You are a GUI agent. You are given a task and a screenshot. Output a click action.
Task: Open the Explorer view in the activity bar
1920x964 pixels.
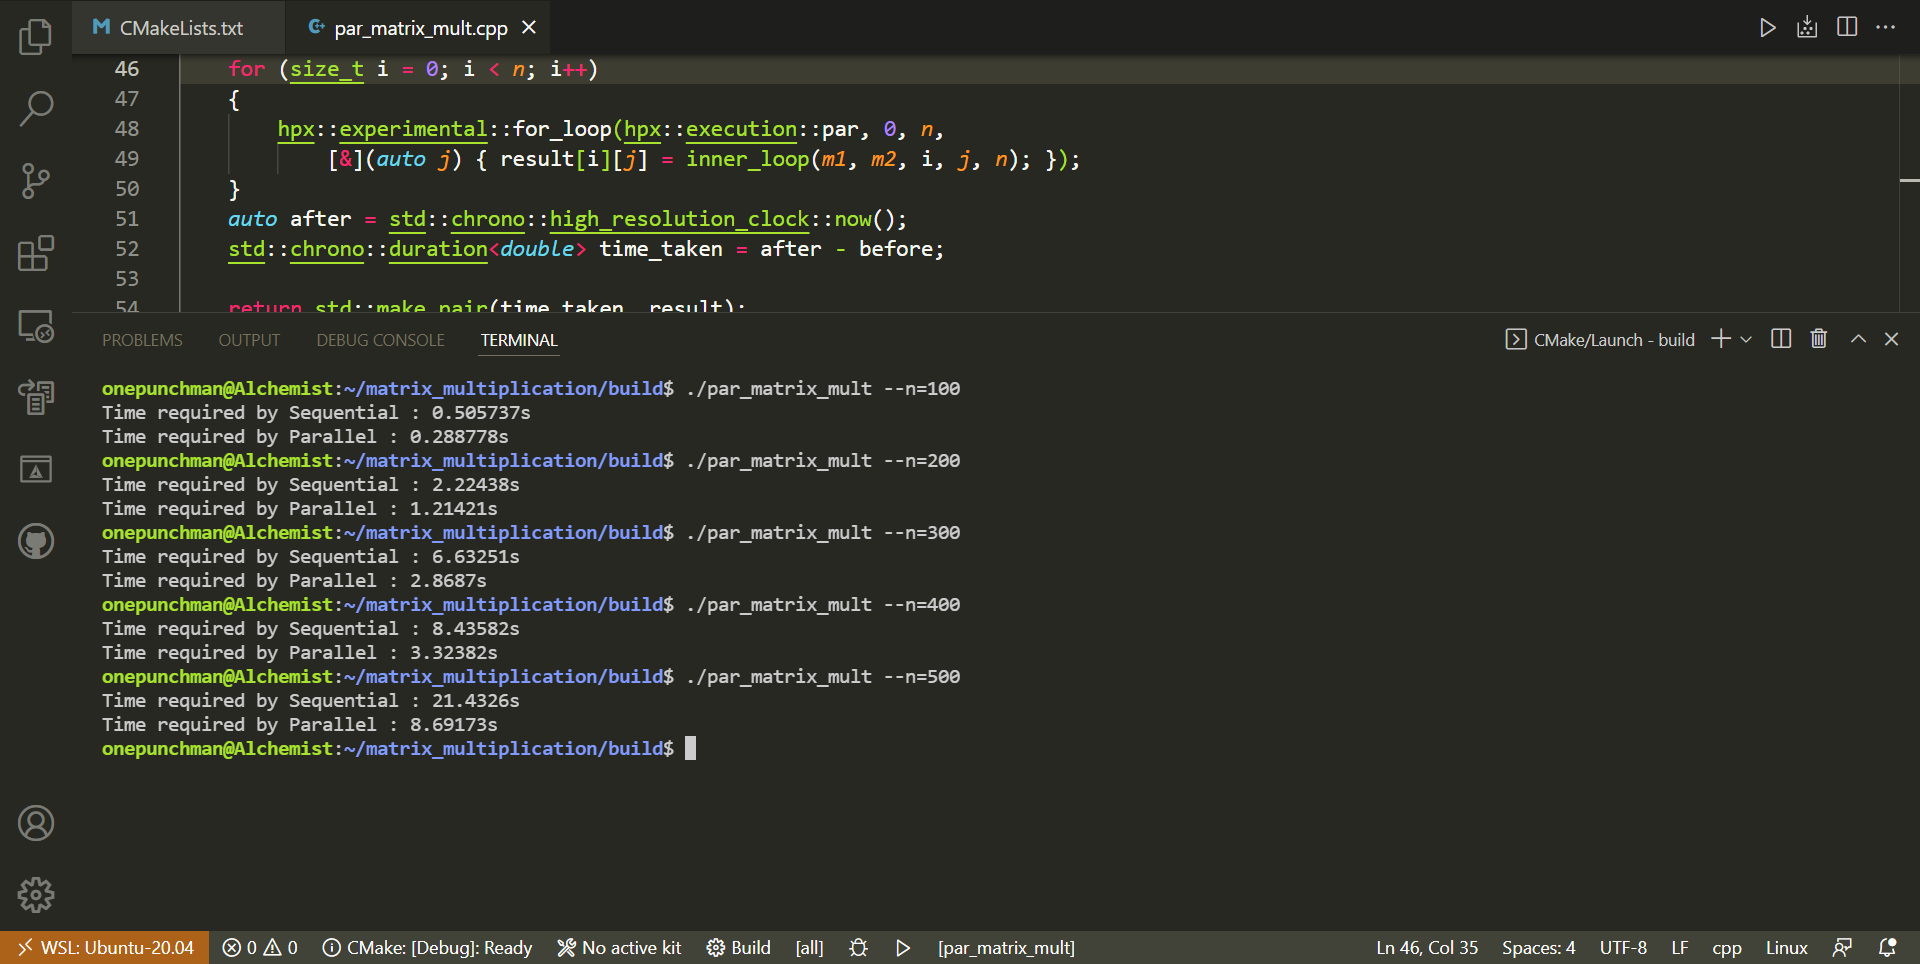(x=36, y=36)
